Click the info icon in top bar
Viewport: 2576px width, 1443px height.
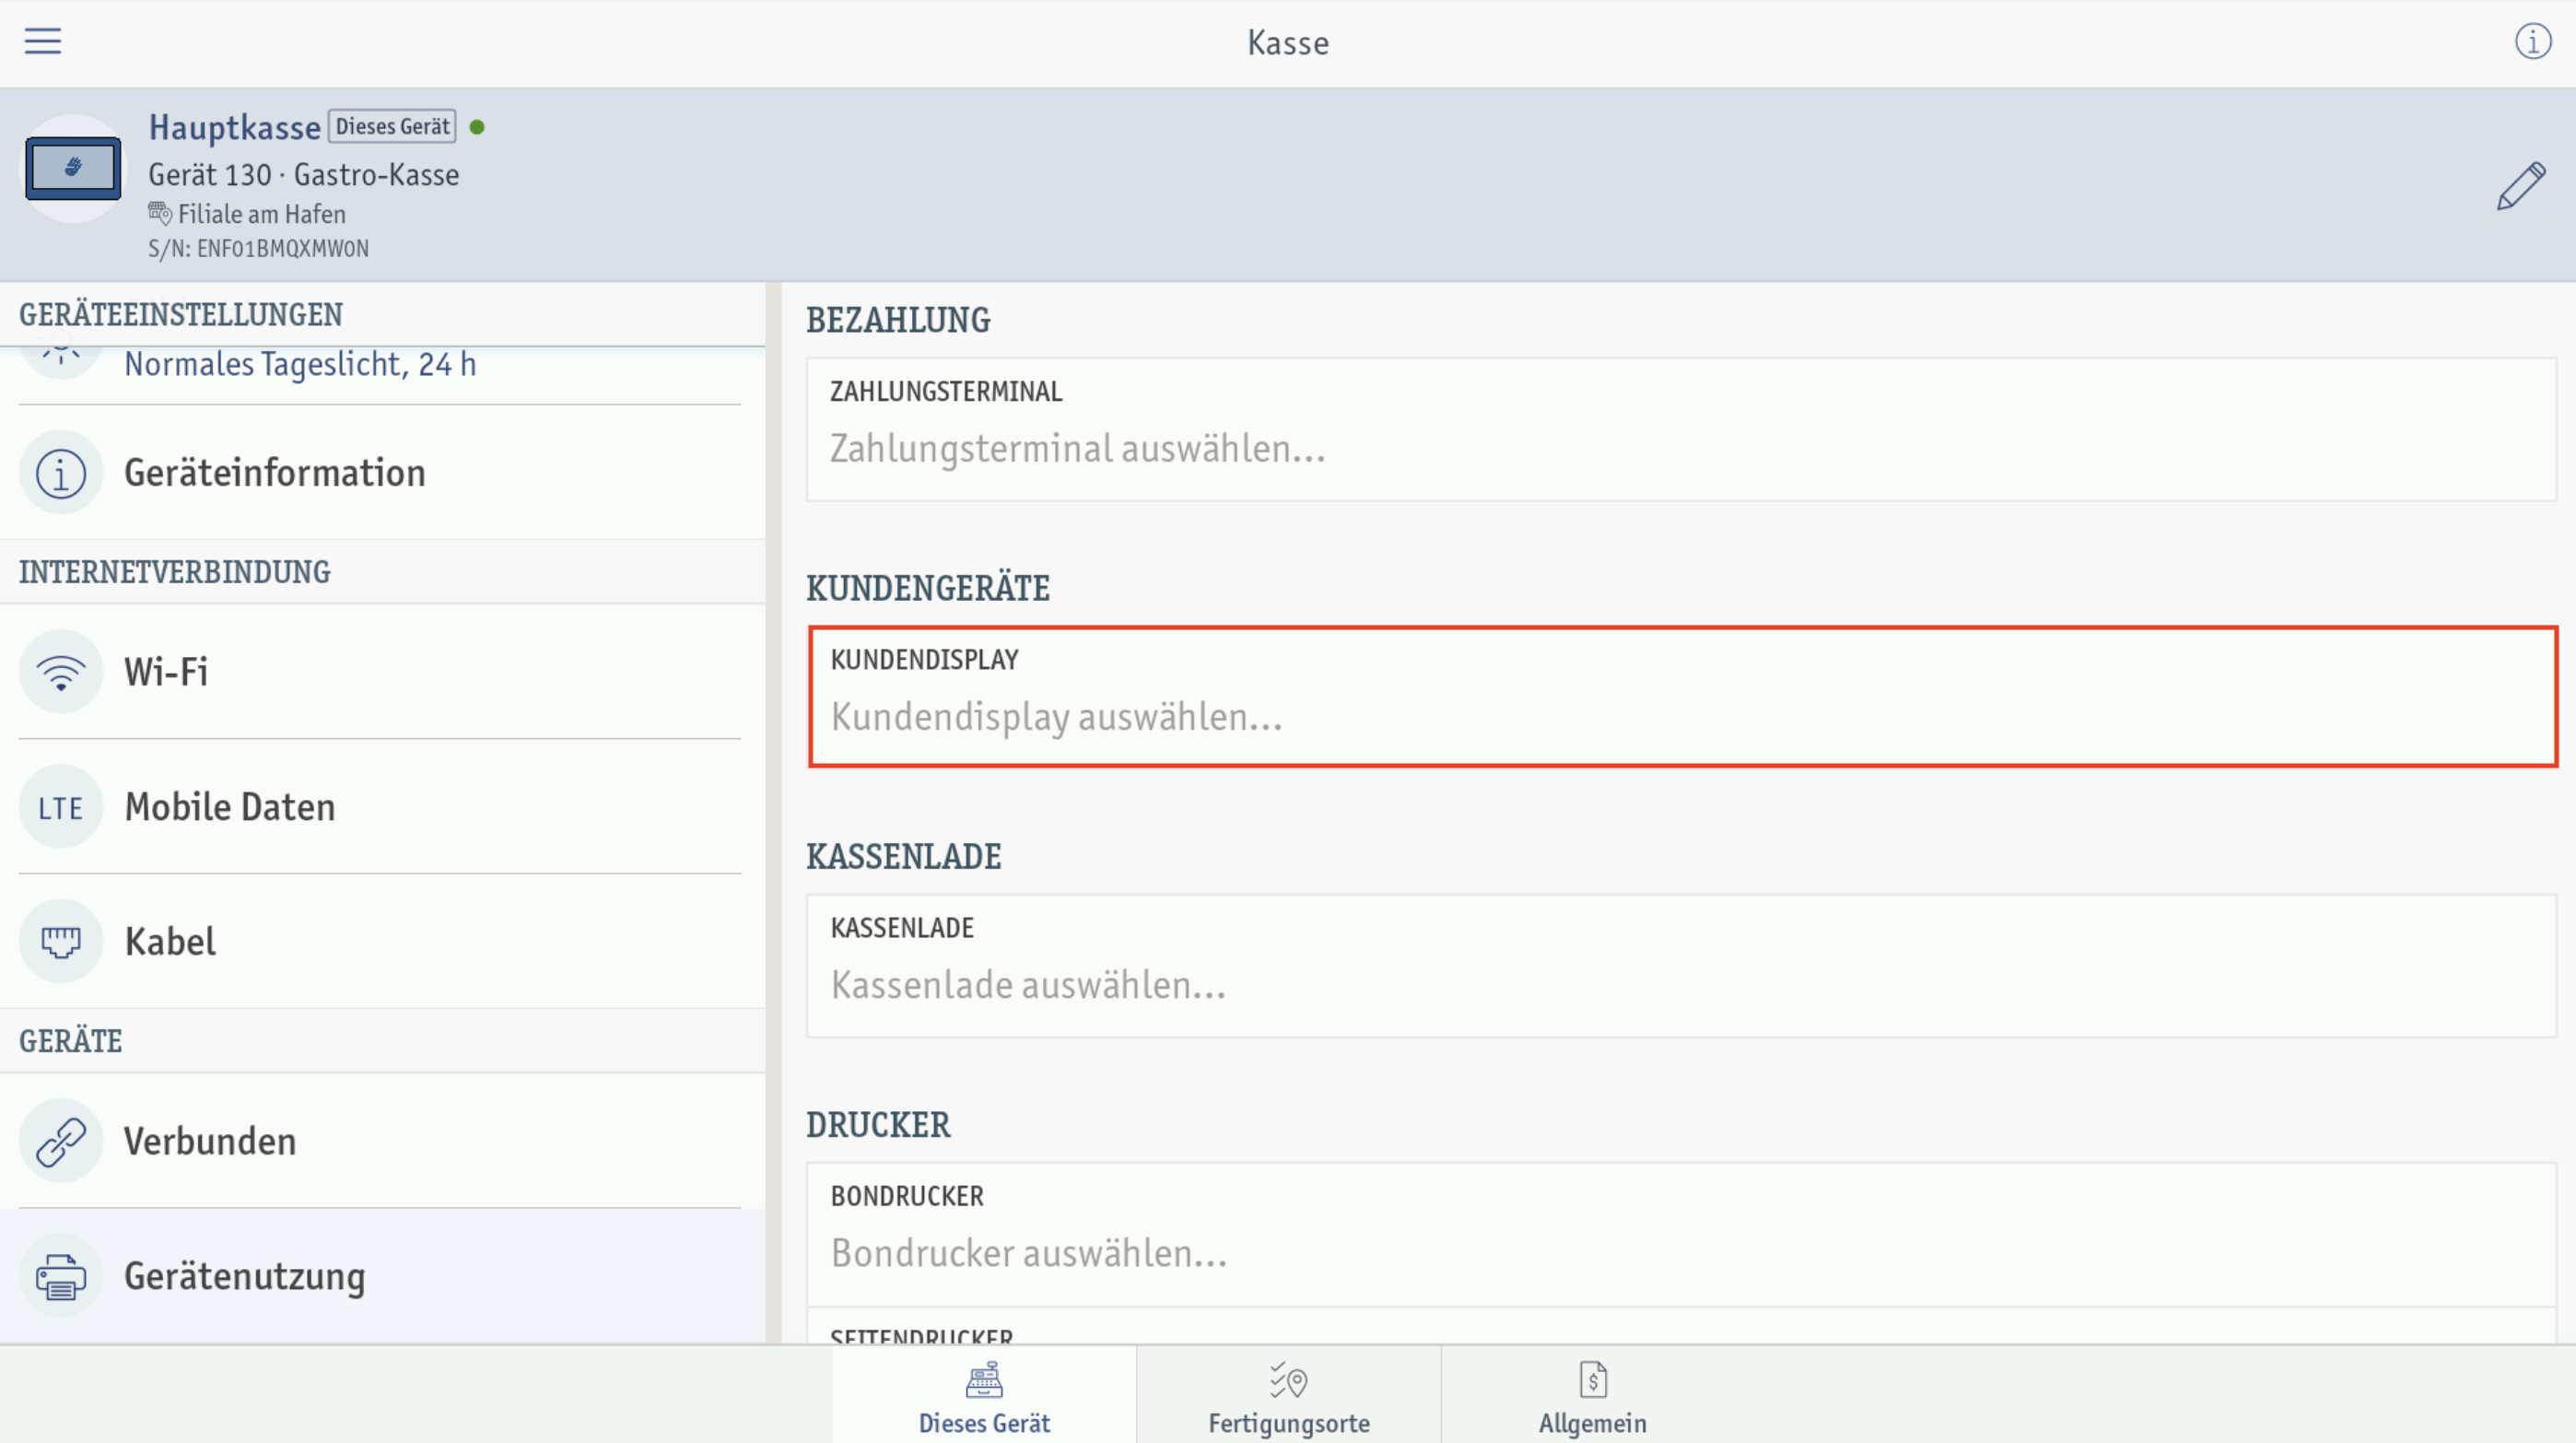(x=2533, y=42)
